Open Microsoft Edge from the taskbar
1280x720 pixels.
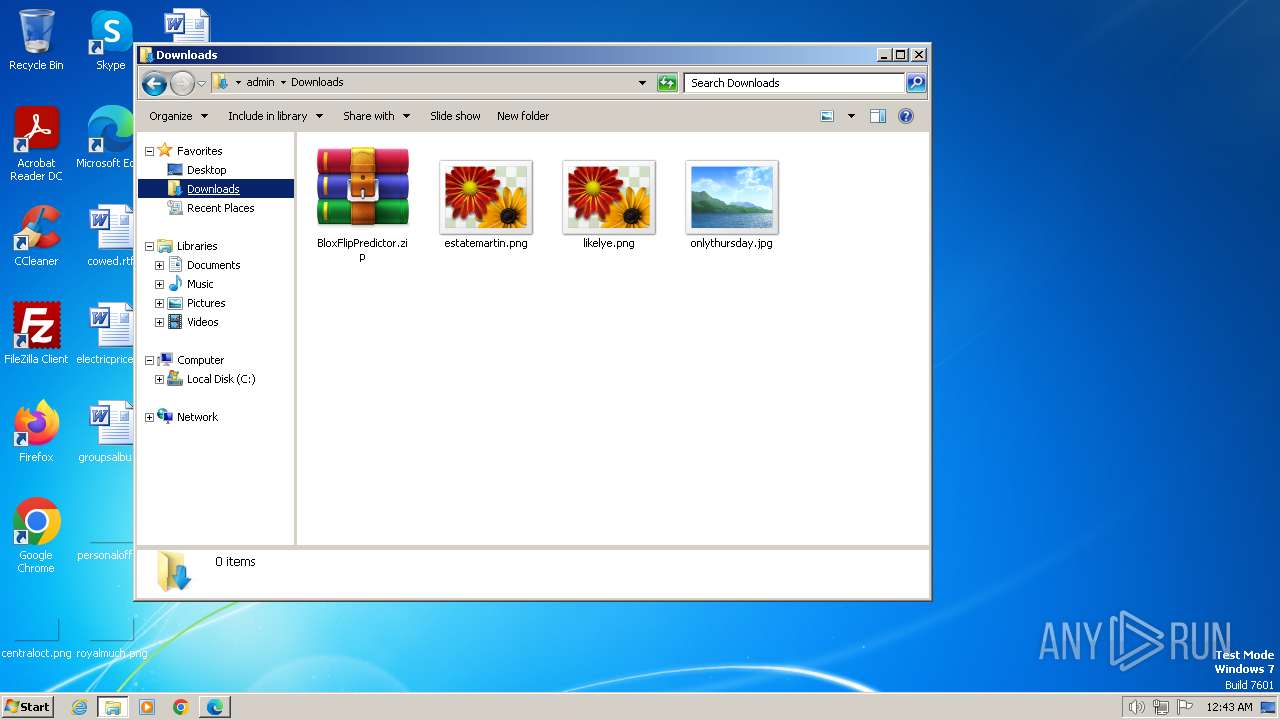[214, 707]
